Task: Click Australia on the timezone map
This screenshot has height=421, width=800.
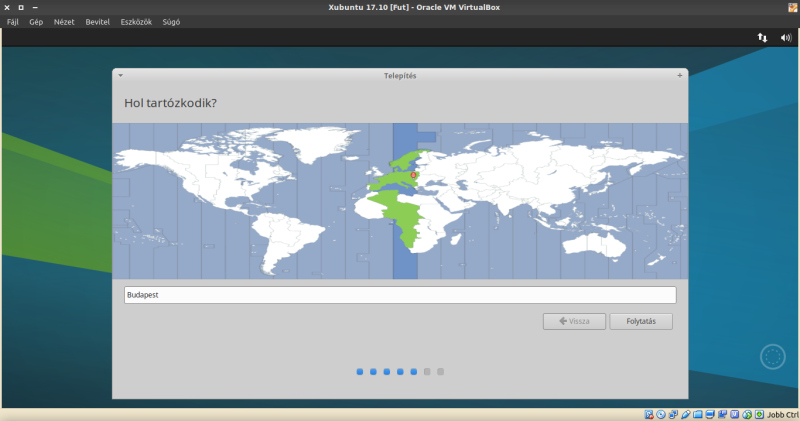Action: 601,239
